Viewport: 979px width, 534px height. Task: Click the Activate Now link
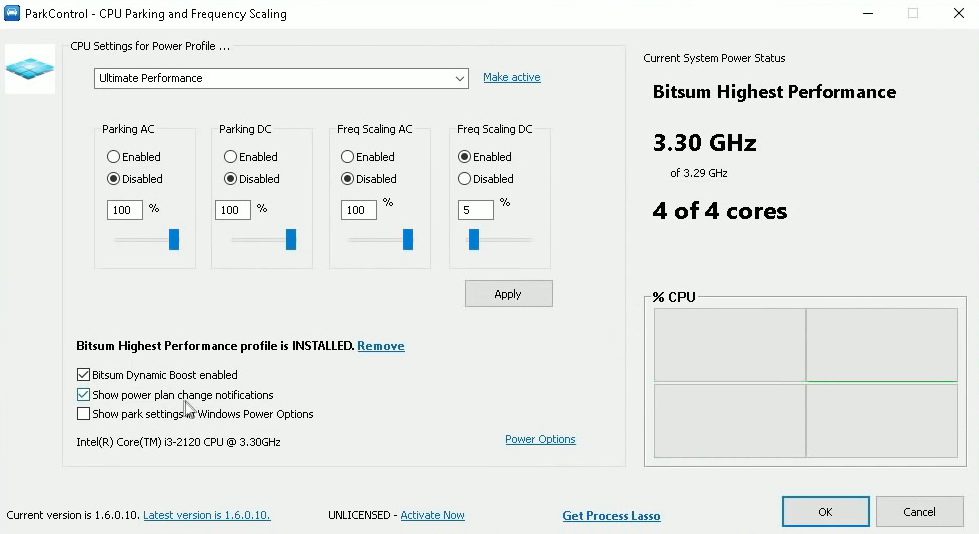coord(432,515)
